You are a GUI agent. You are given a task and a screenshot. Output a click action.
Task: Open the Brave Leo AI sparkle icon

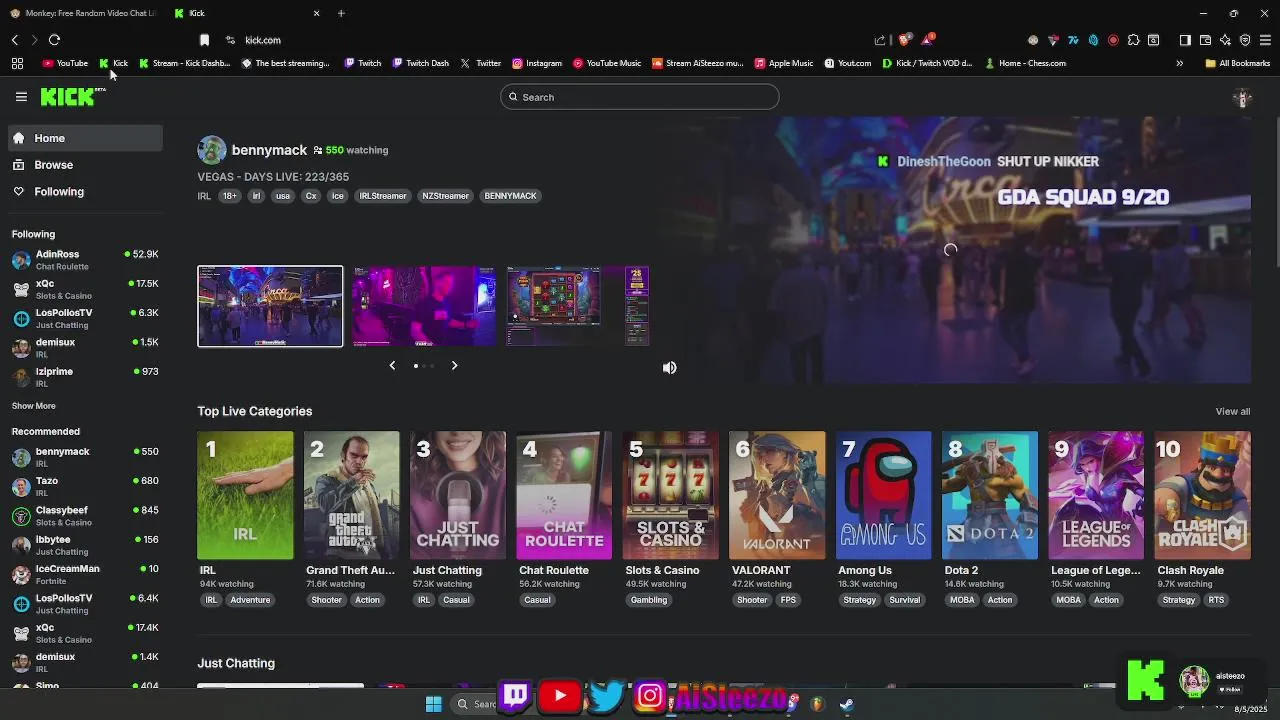point(1225,40)
